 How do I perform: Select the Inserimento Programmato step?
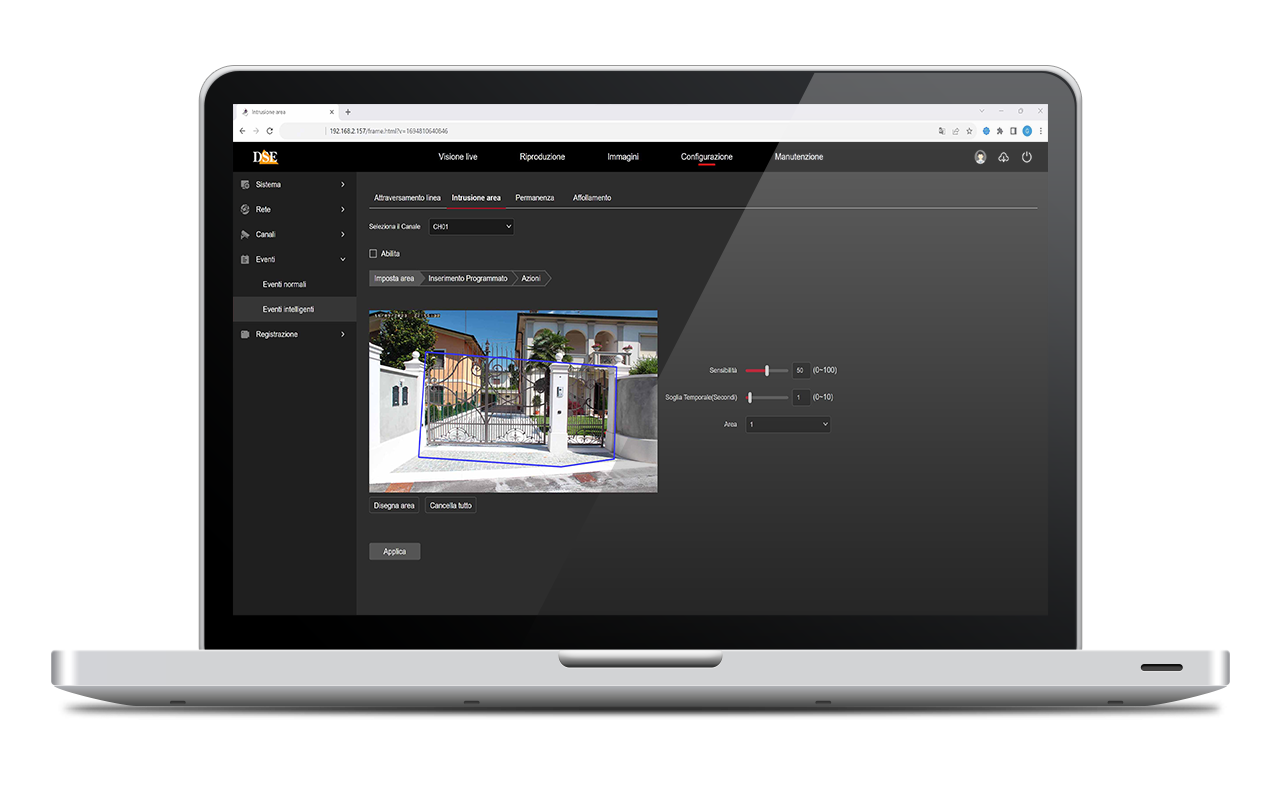[467, 278]
